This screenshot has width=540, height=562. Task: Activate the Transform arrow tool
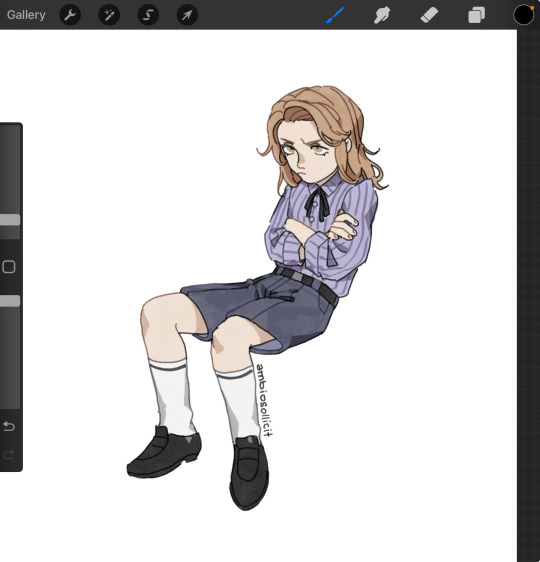pyautogui.click(x=187, y=15)
